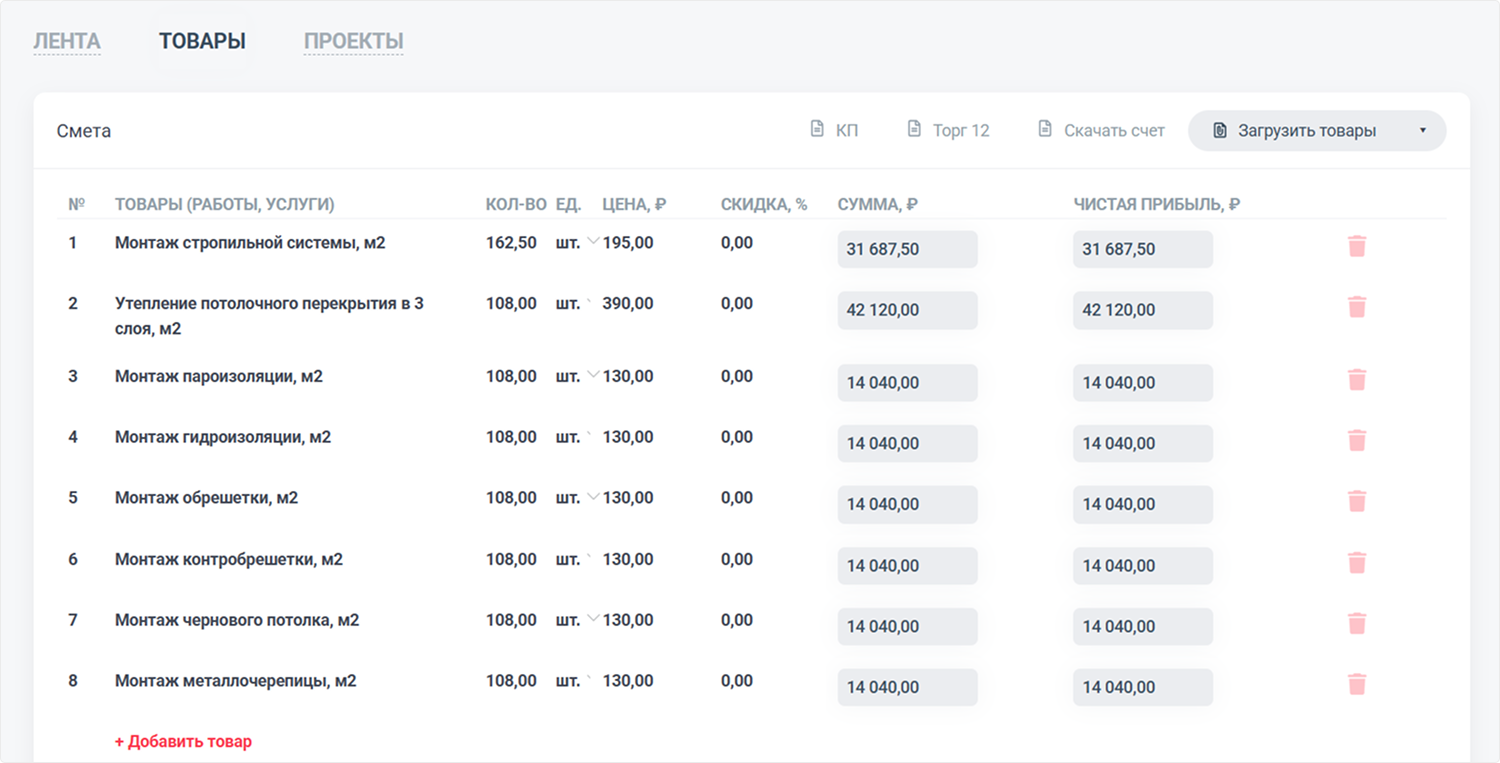Delete the Монтаж гидроизоляции row
This screenshot has width=1500, height=763.
[x=1356, y=441]
